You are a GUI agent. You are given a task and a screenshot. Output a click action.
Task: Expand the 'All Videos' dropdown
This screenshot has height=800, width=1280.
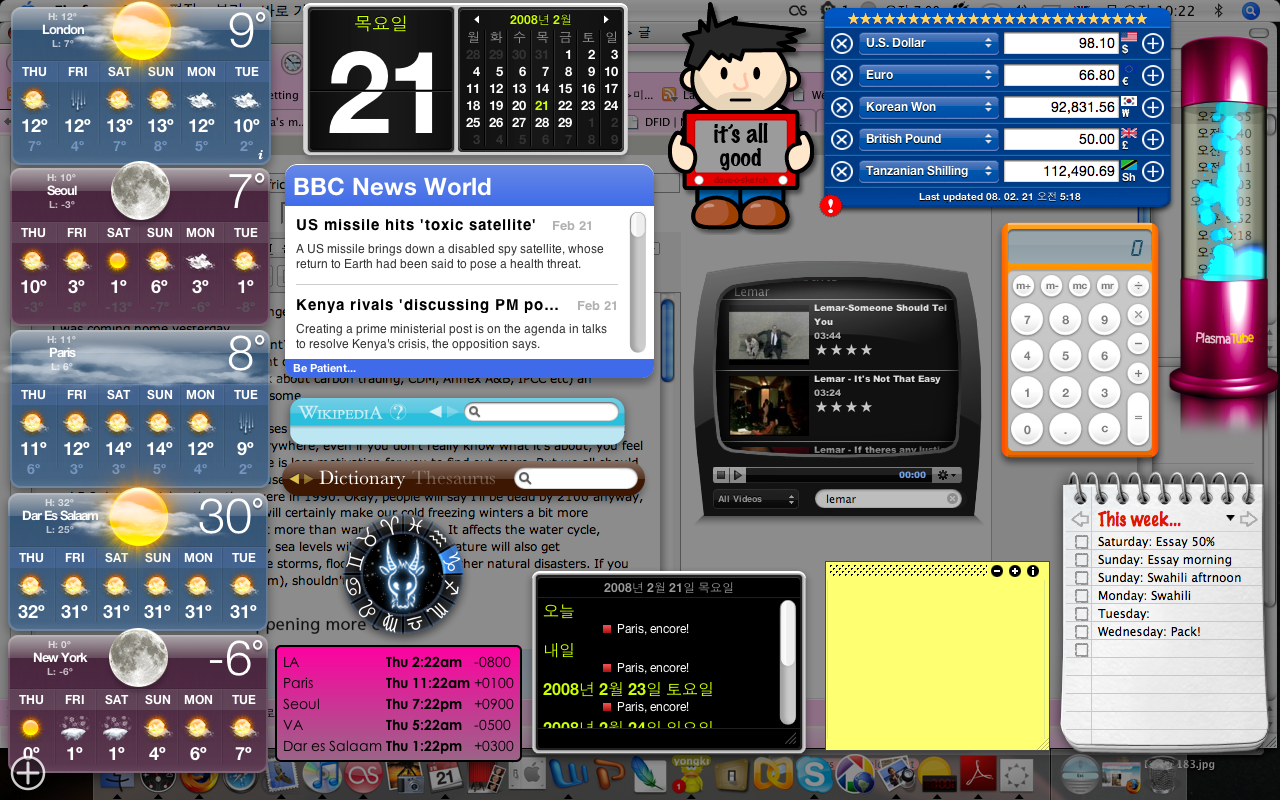pos(755,499)
